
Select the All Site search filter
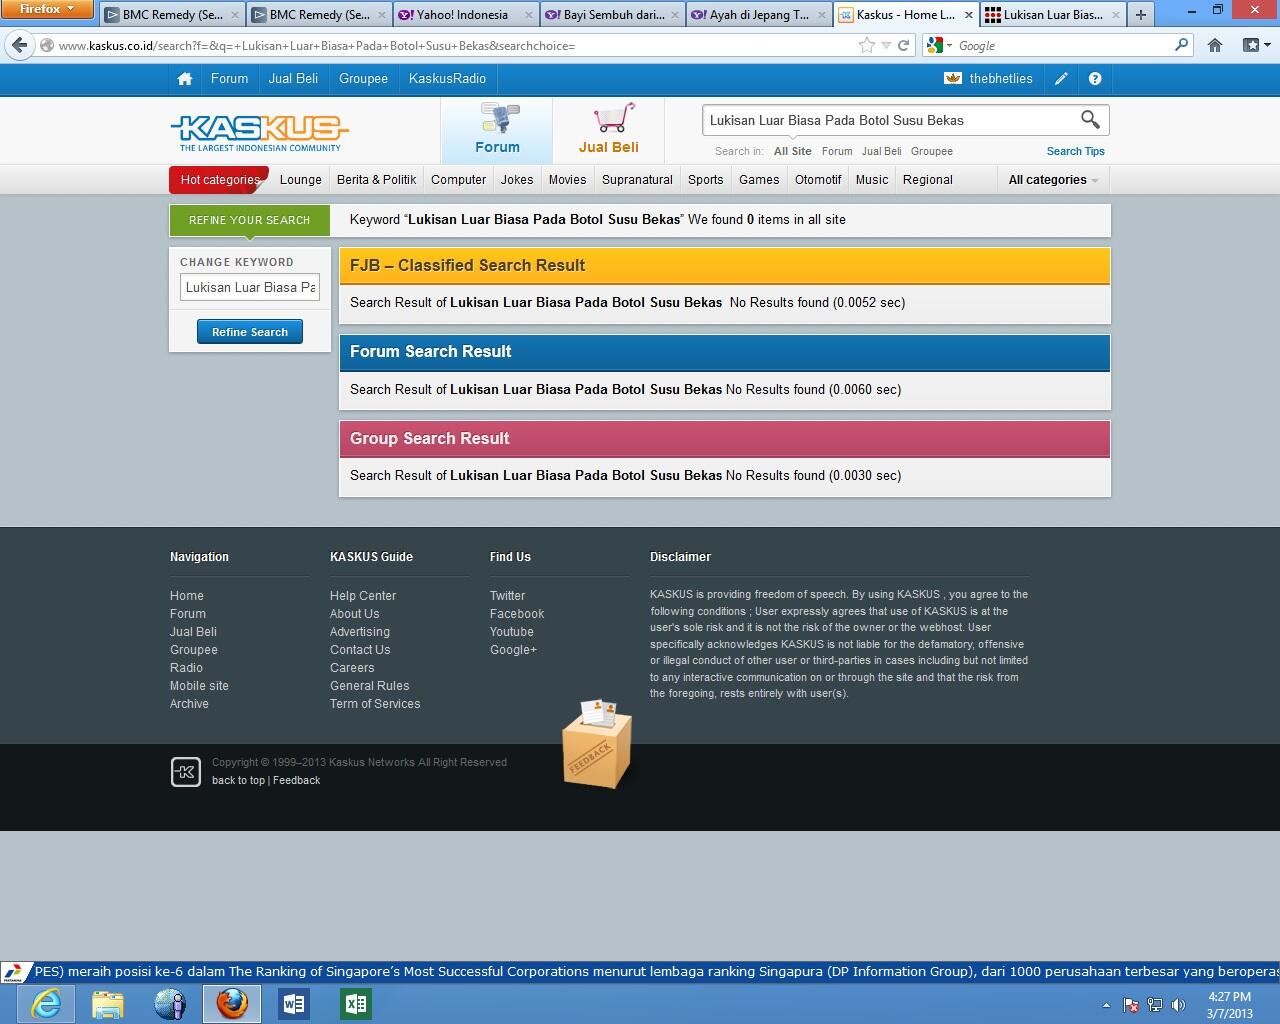tap(792, 151)
